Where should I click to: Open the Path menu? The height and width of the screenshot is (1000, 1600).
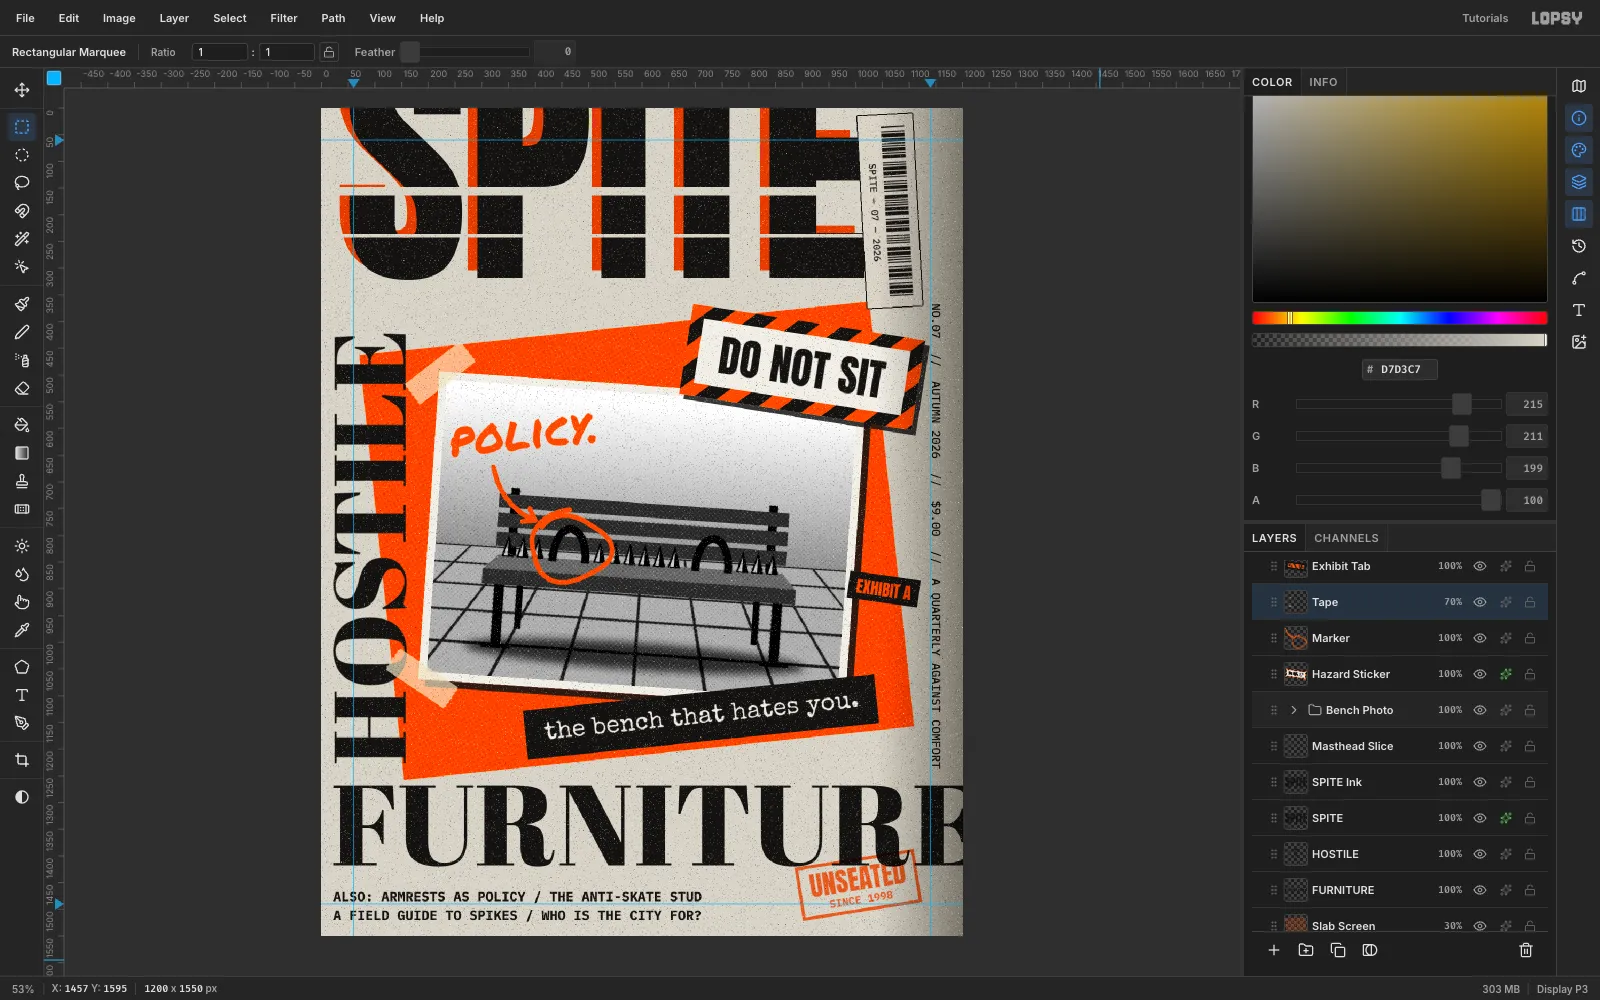[x=333, y=18]
